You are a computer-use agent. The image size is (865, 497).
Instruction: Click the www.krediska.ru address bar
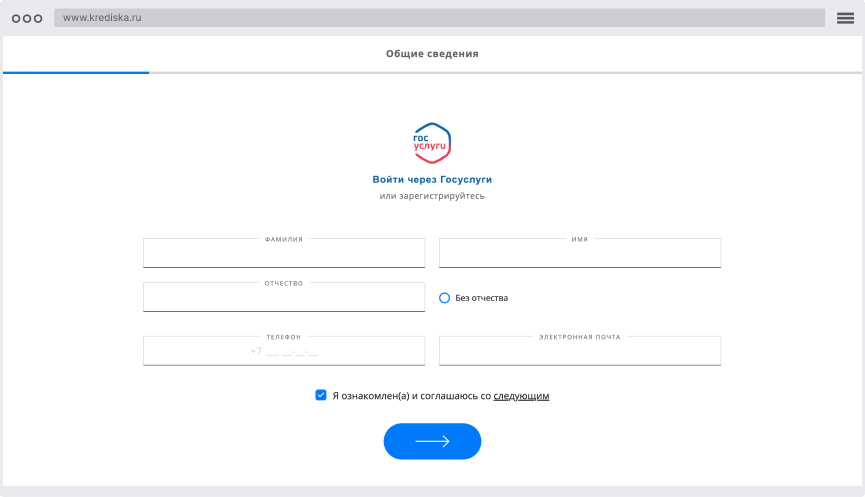point(440,18)
